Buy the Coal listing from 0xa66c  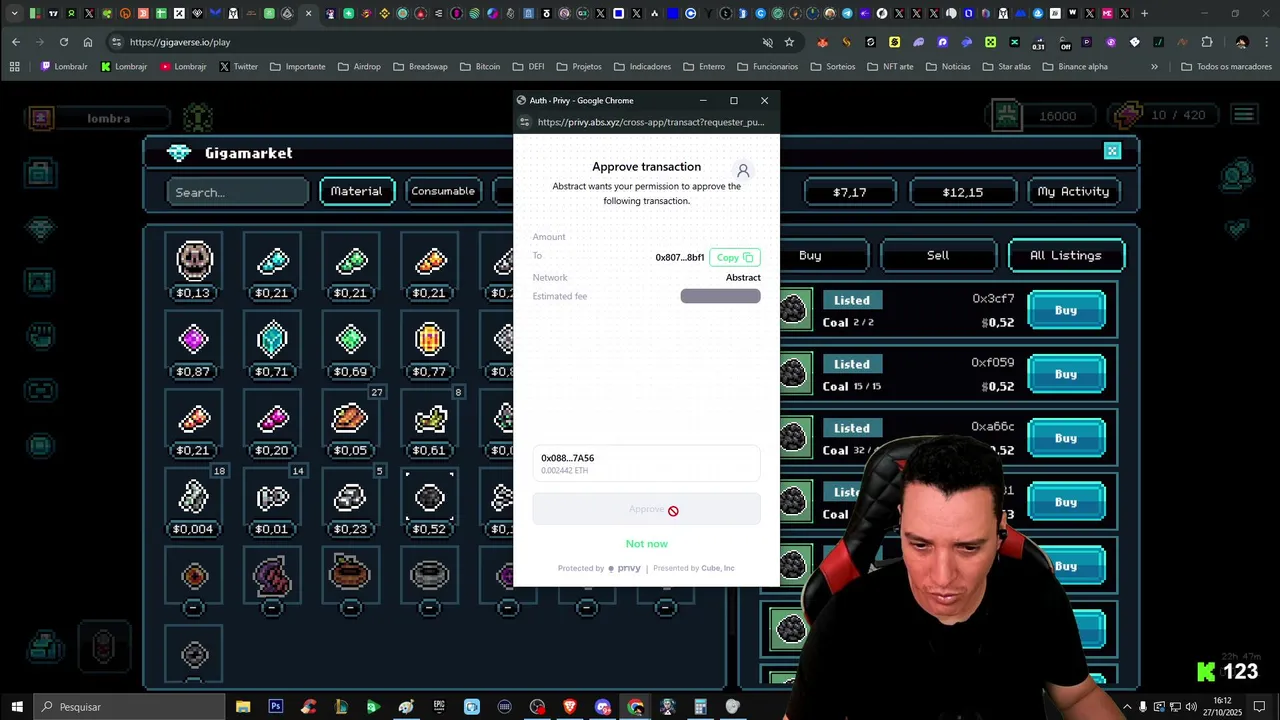(1066, 438)
